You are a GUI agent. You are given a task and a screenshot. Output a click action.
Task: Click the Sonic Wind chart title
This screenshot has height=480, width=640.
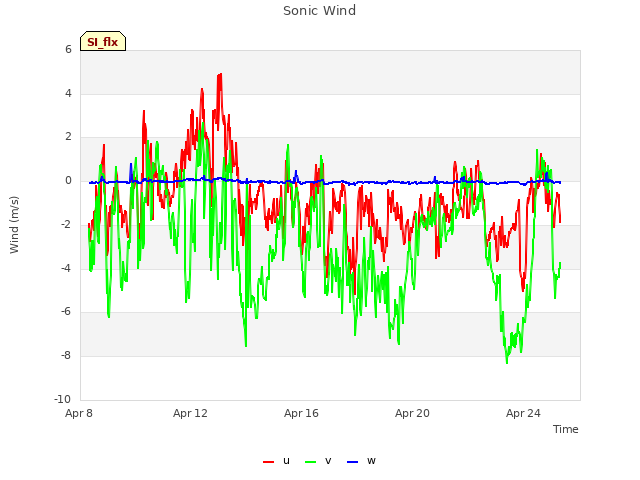pos(320,11)
